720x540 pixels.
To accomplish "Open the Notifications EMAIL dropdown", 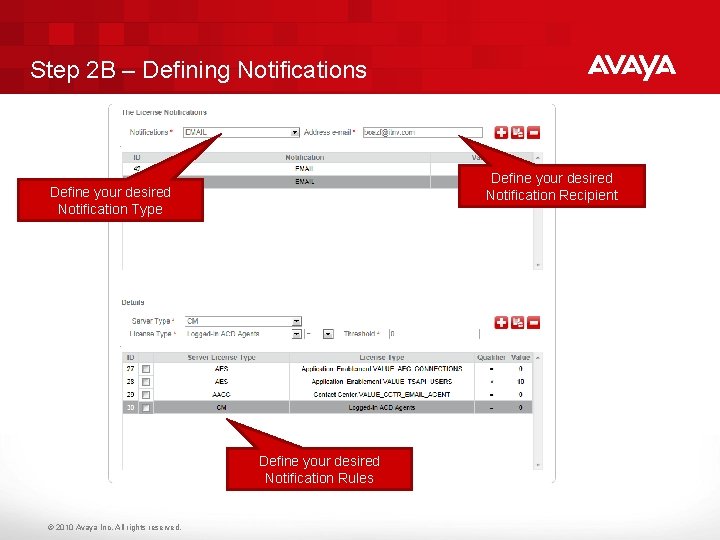I will pyautogui.click(x=294, y=132).
